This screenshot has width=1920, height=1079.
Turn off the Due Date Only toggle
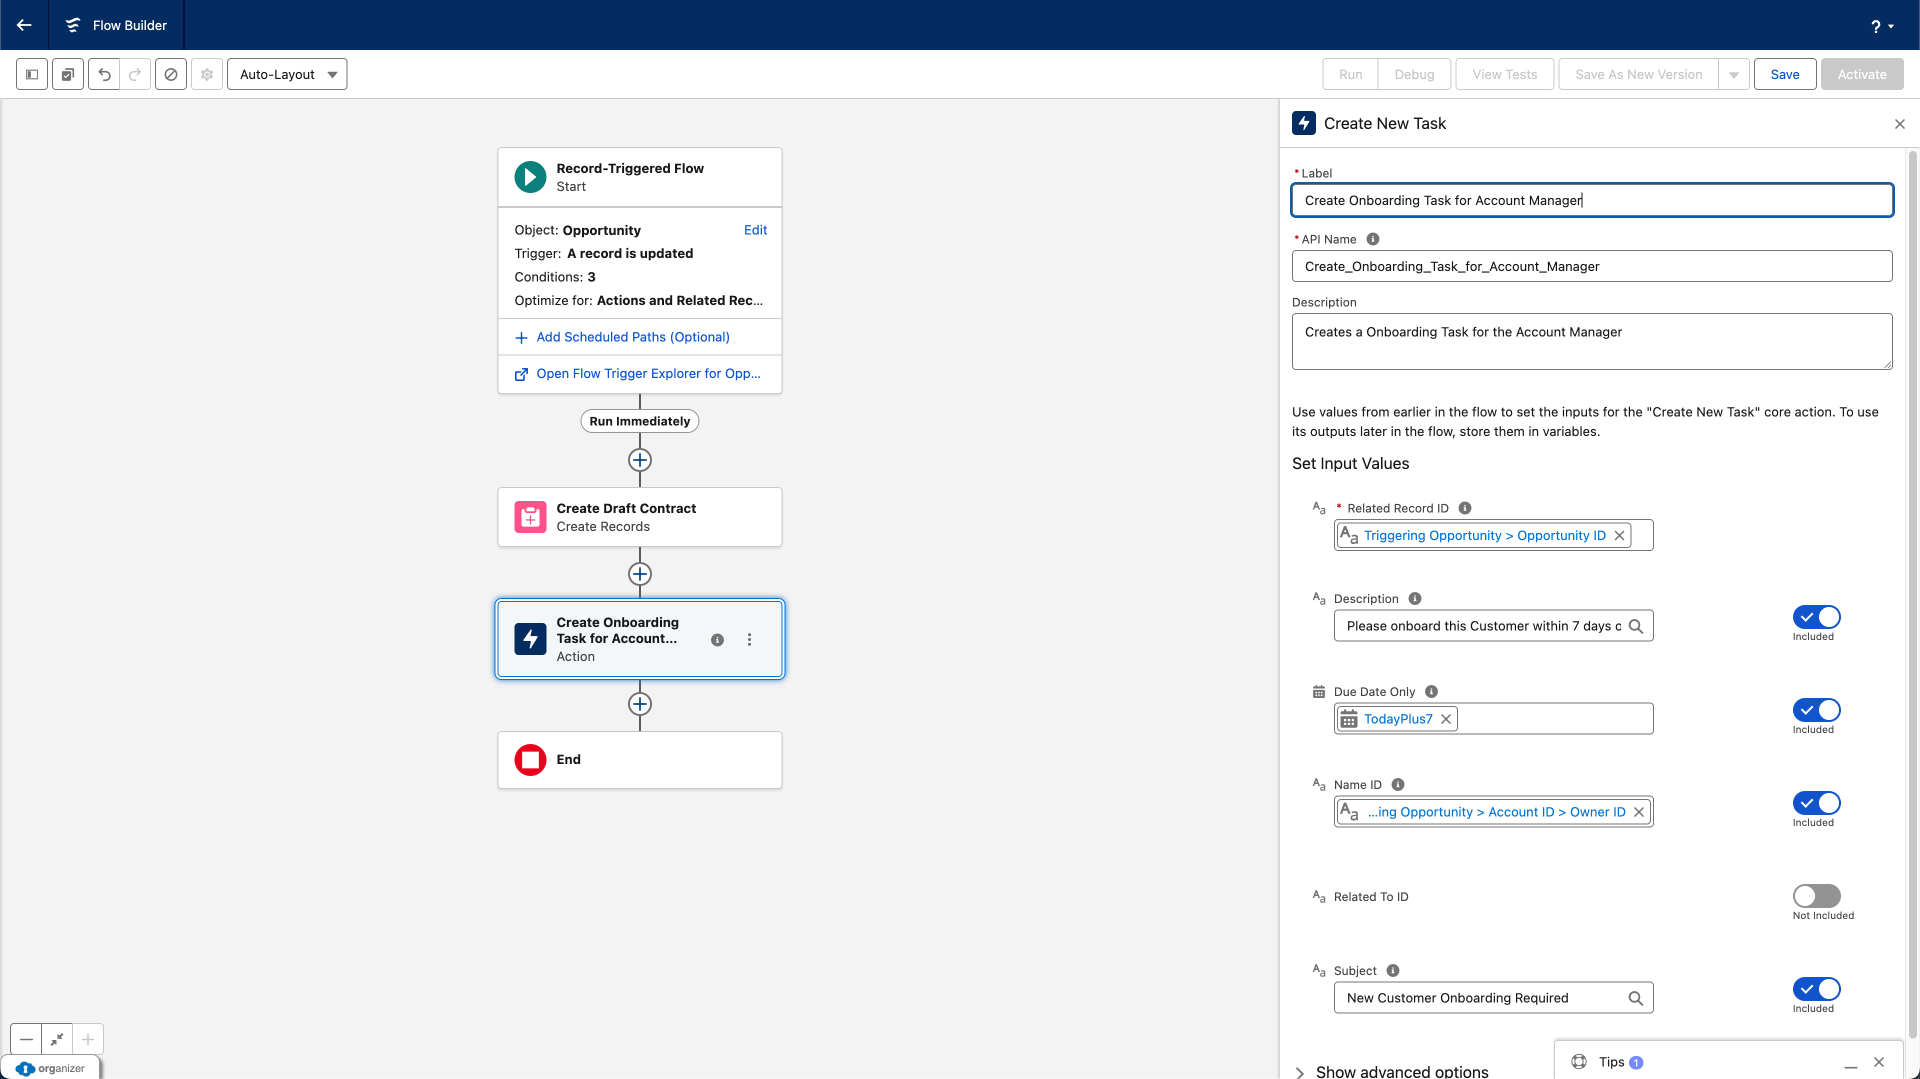(1816, 710)
